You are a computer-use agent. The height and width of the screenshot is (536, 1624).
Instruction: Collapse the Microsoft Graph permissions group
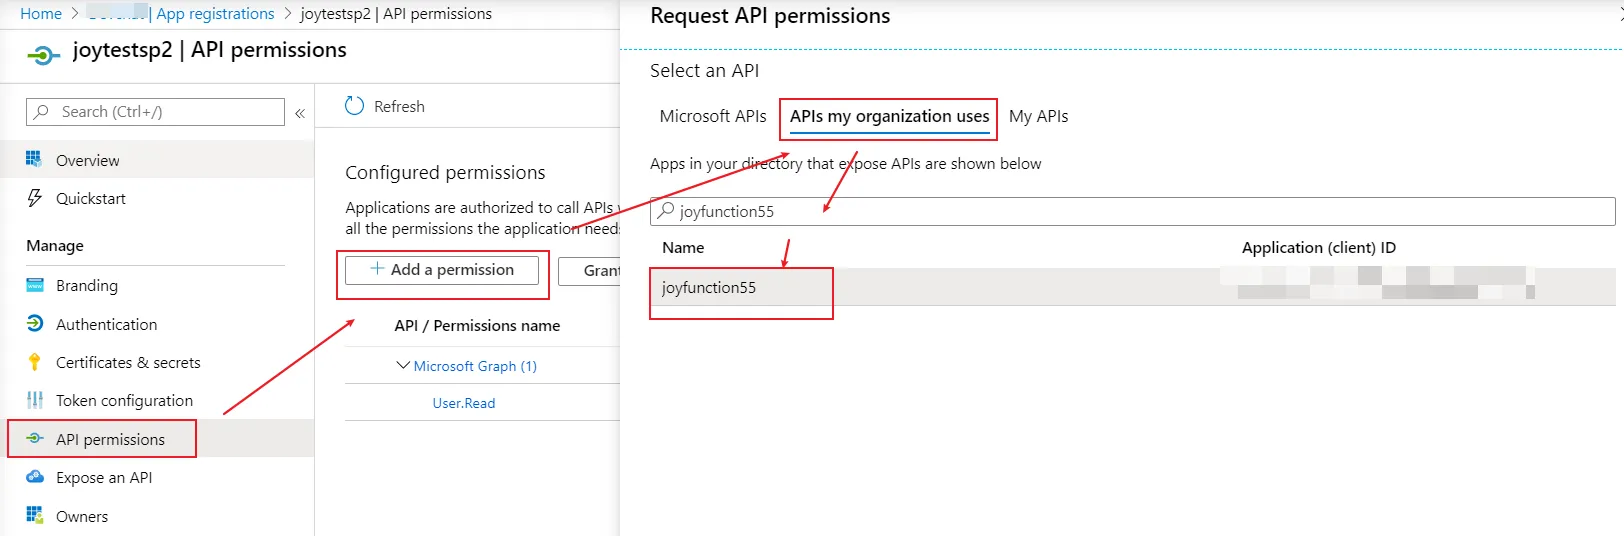tap(403, 366)
